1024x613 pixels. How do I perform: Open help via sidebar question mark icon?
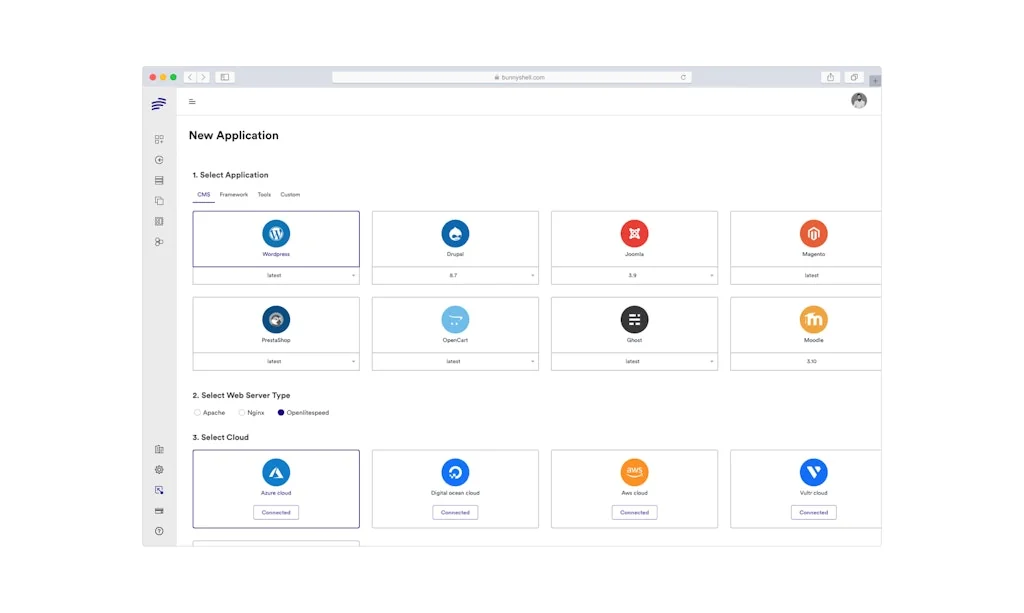tap(159, 531)
